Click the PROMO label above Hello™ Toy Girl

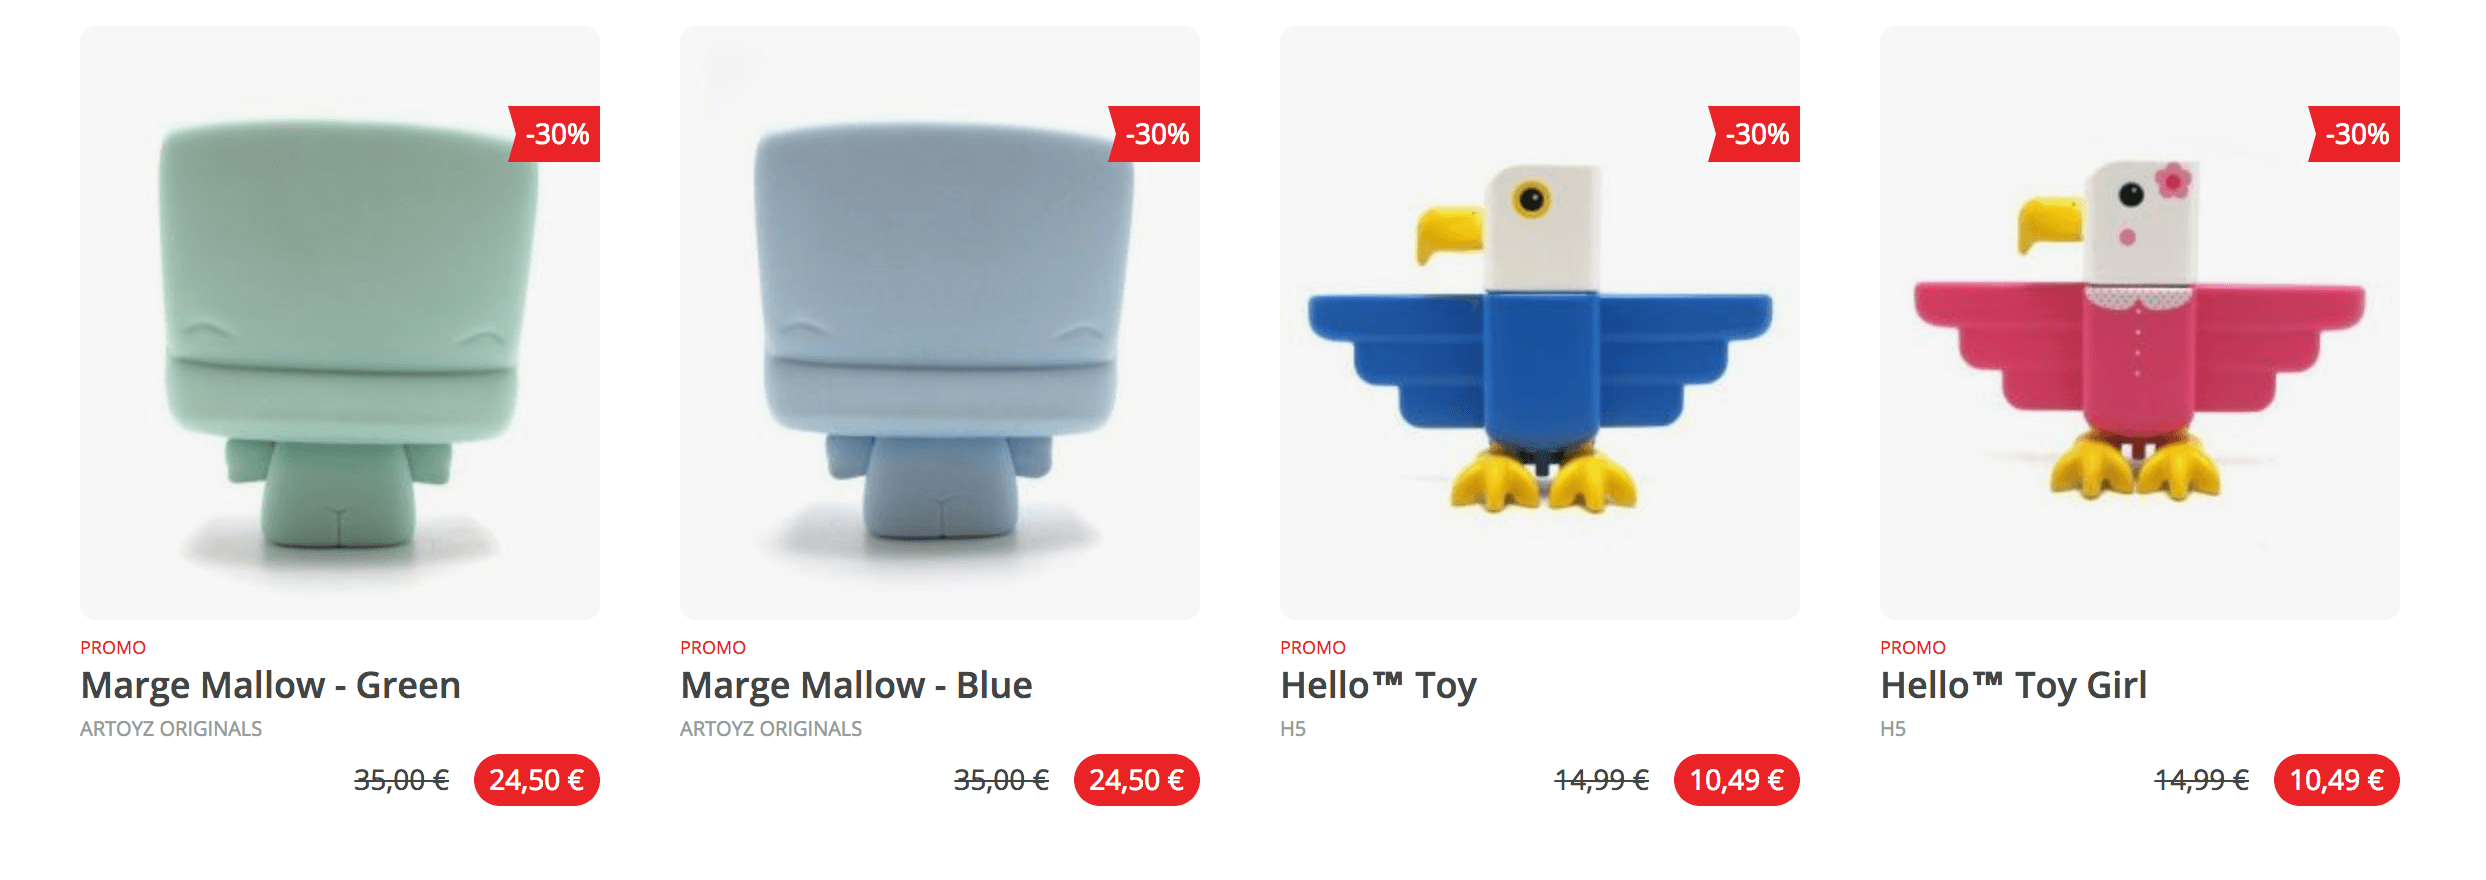click(x=1913, y=648)
